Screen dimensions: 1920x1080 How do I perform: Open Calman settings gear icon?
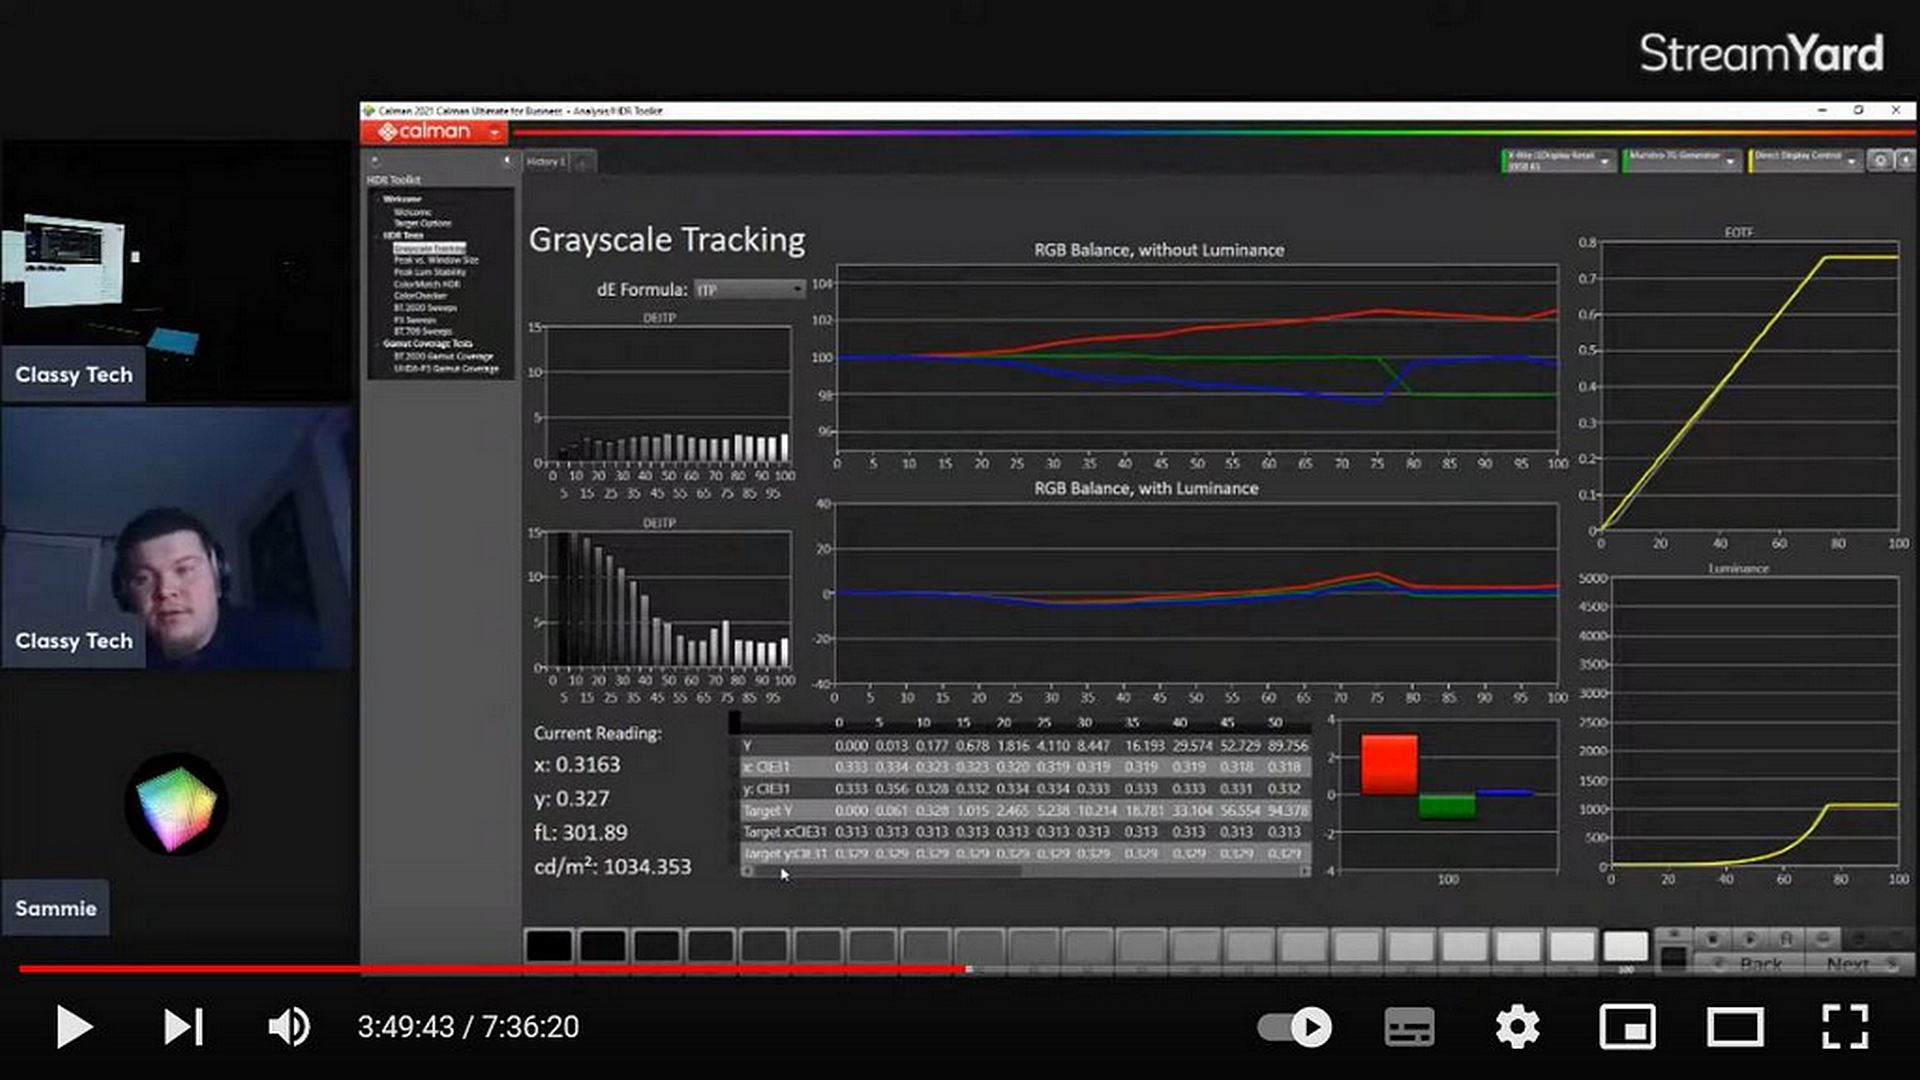point(1880,160)
